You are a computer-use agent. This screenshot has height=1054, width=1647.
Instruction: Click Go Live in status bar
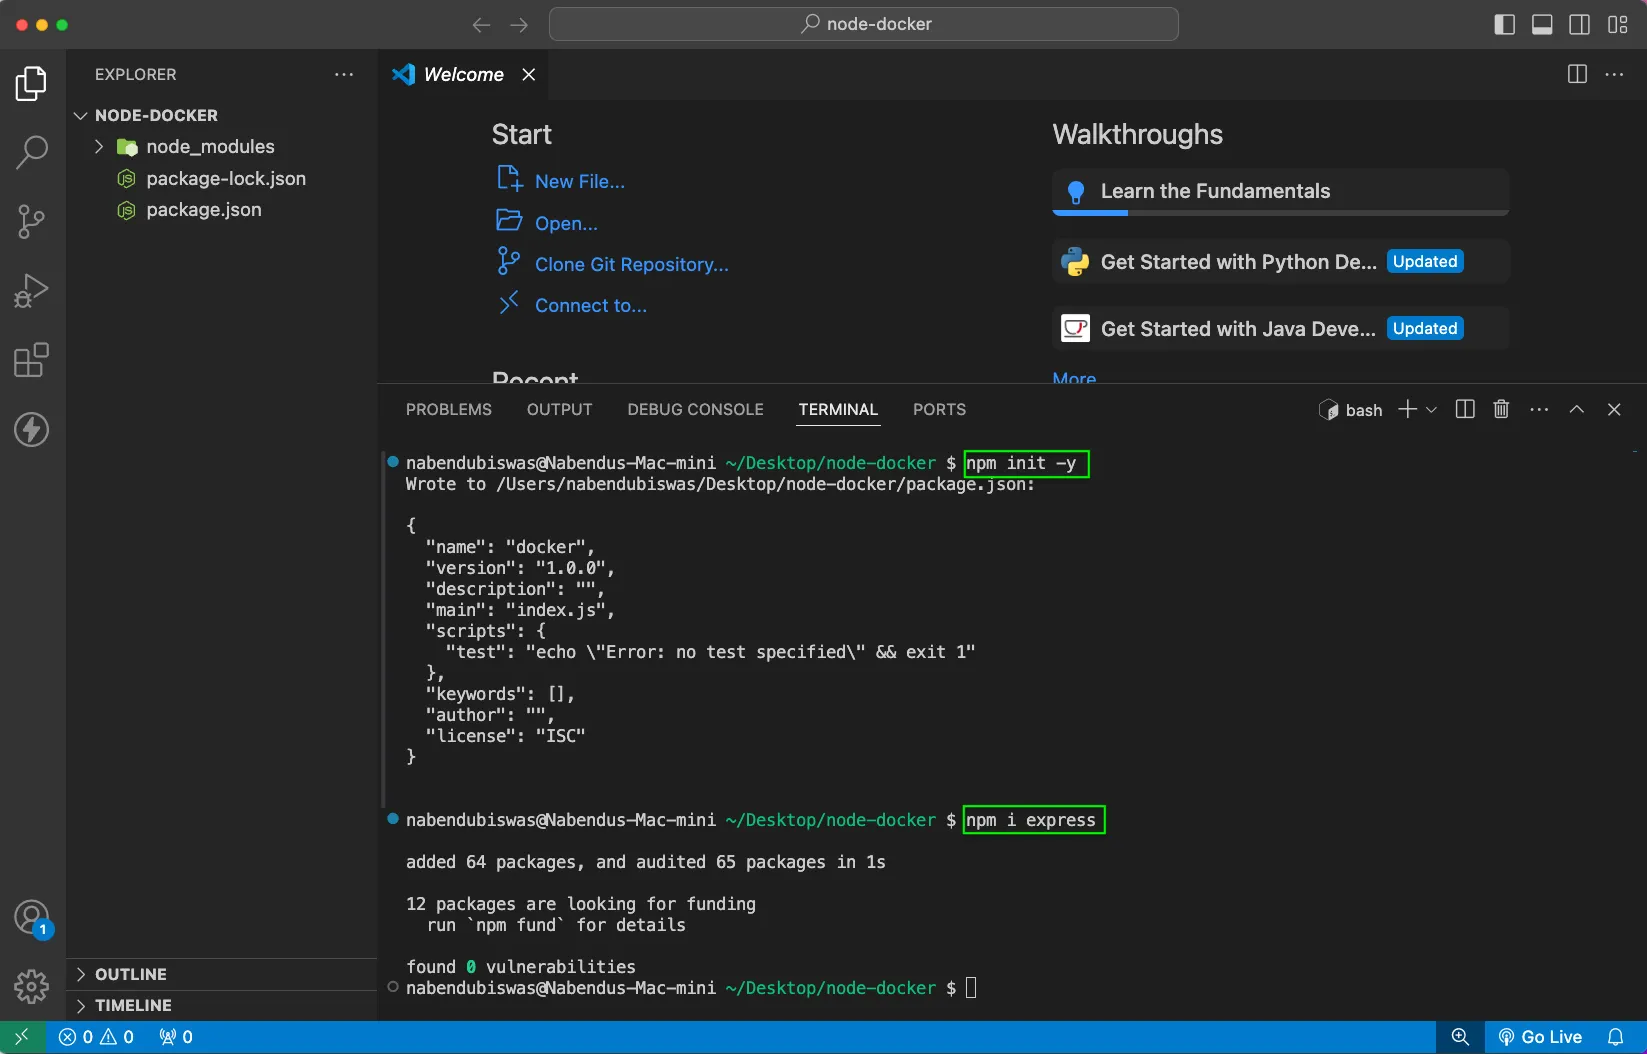click(x=1540, y=1037)
